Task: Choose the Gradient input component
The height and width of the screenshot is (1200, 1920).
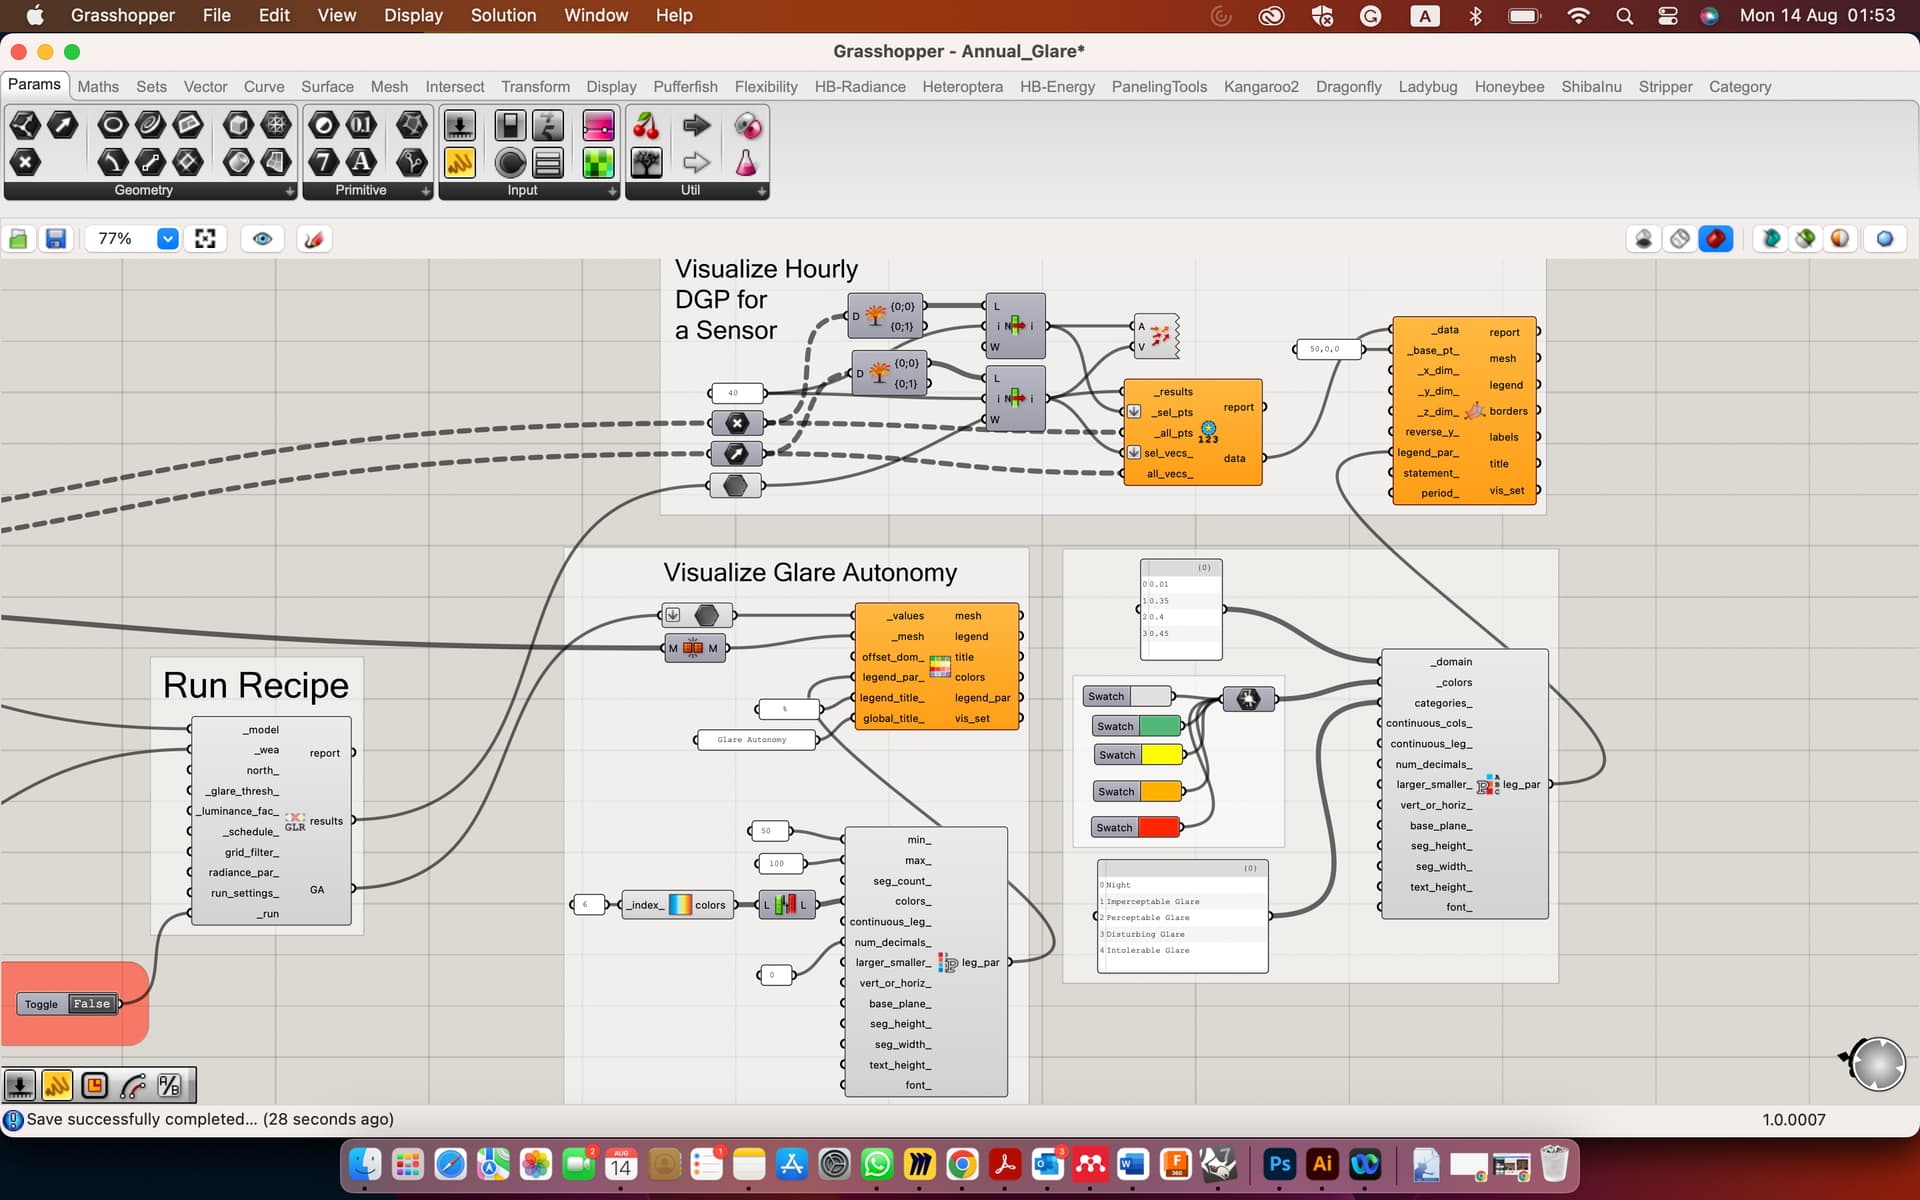Action: point(598,125)
